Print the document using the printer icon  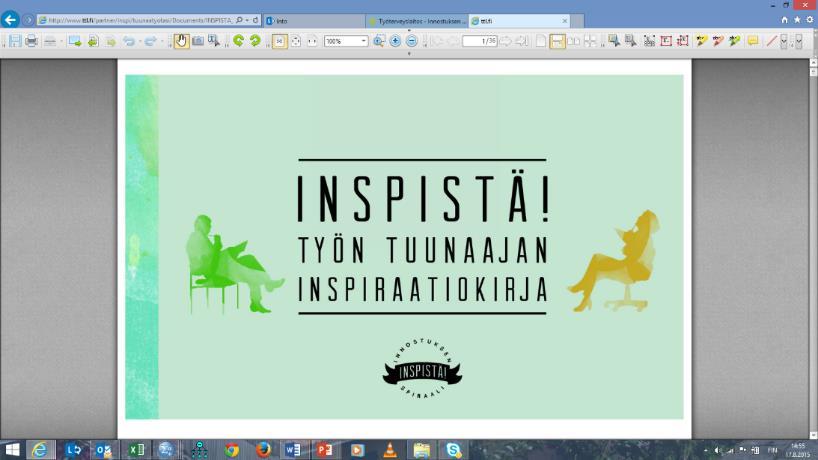[31, 41]
